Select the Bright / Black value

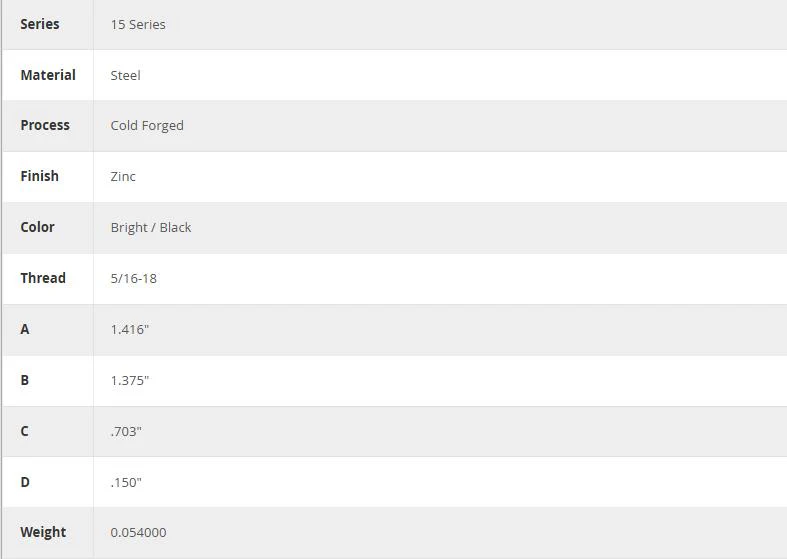[x=151, y=228]
